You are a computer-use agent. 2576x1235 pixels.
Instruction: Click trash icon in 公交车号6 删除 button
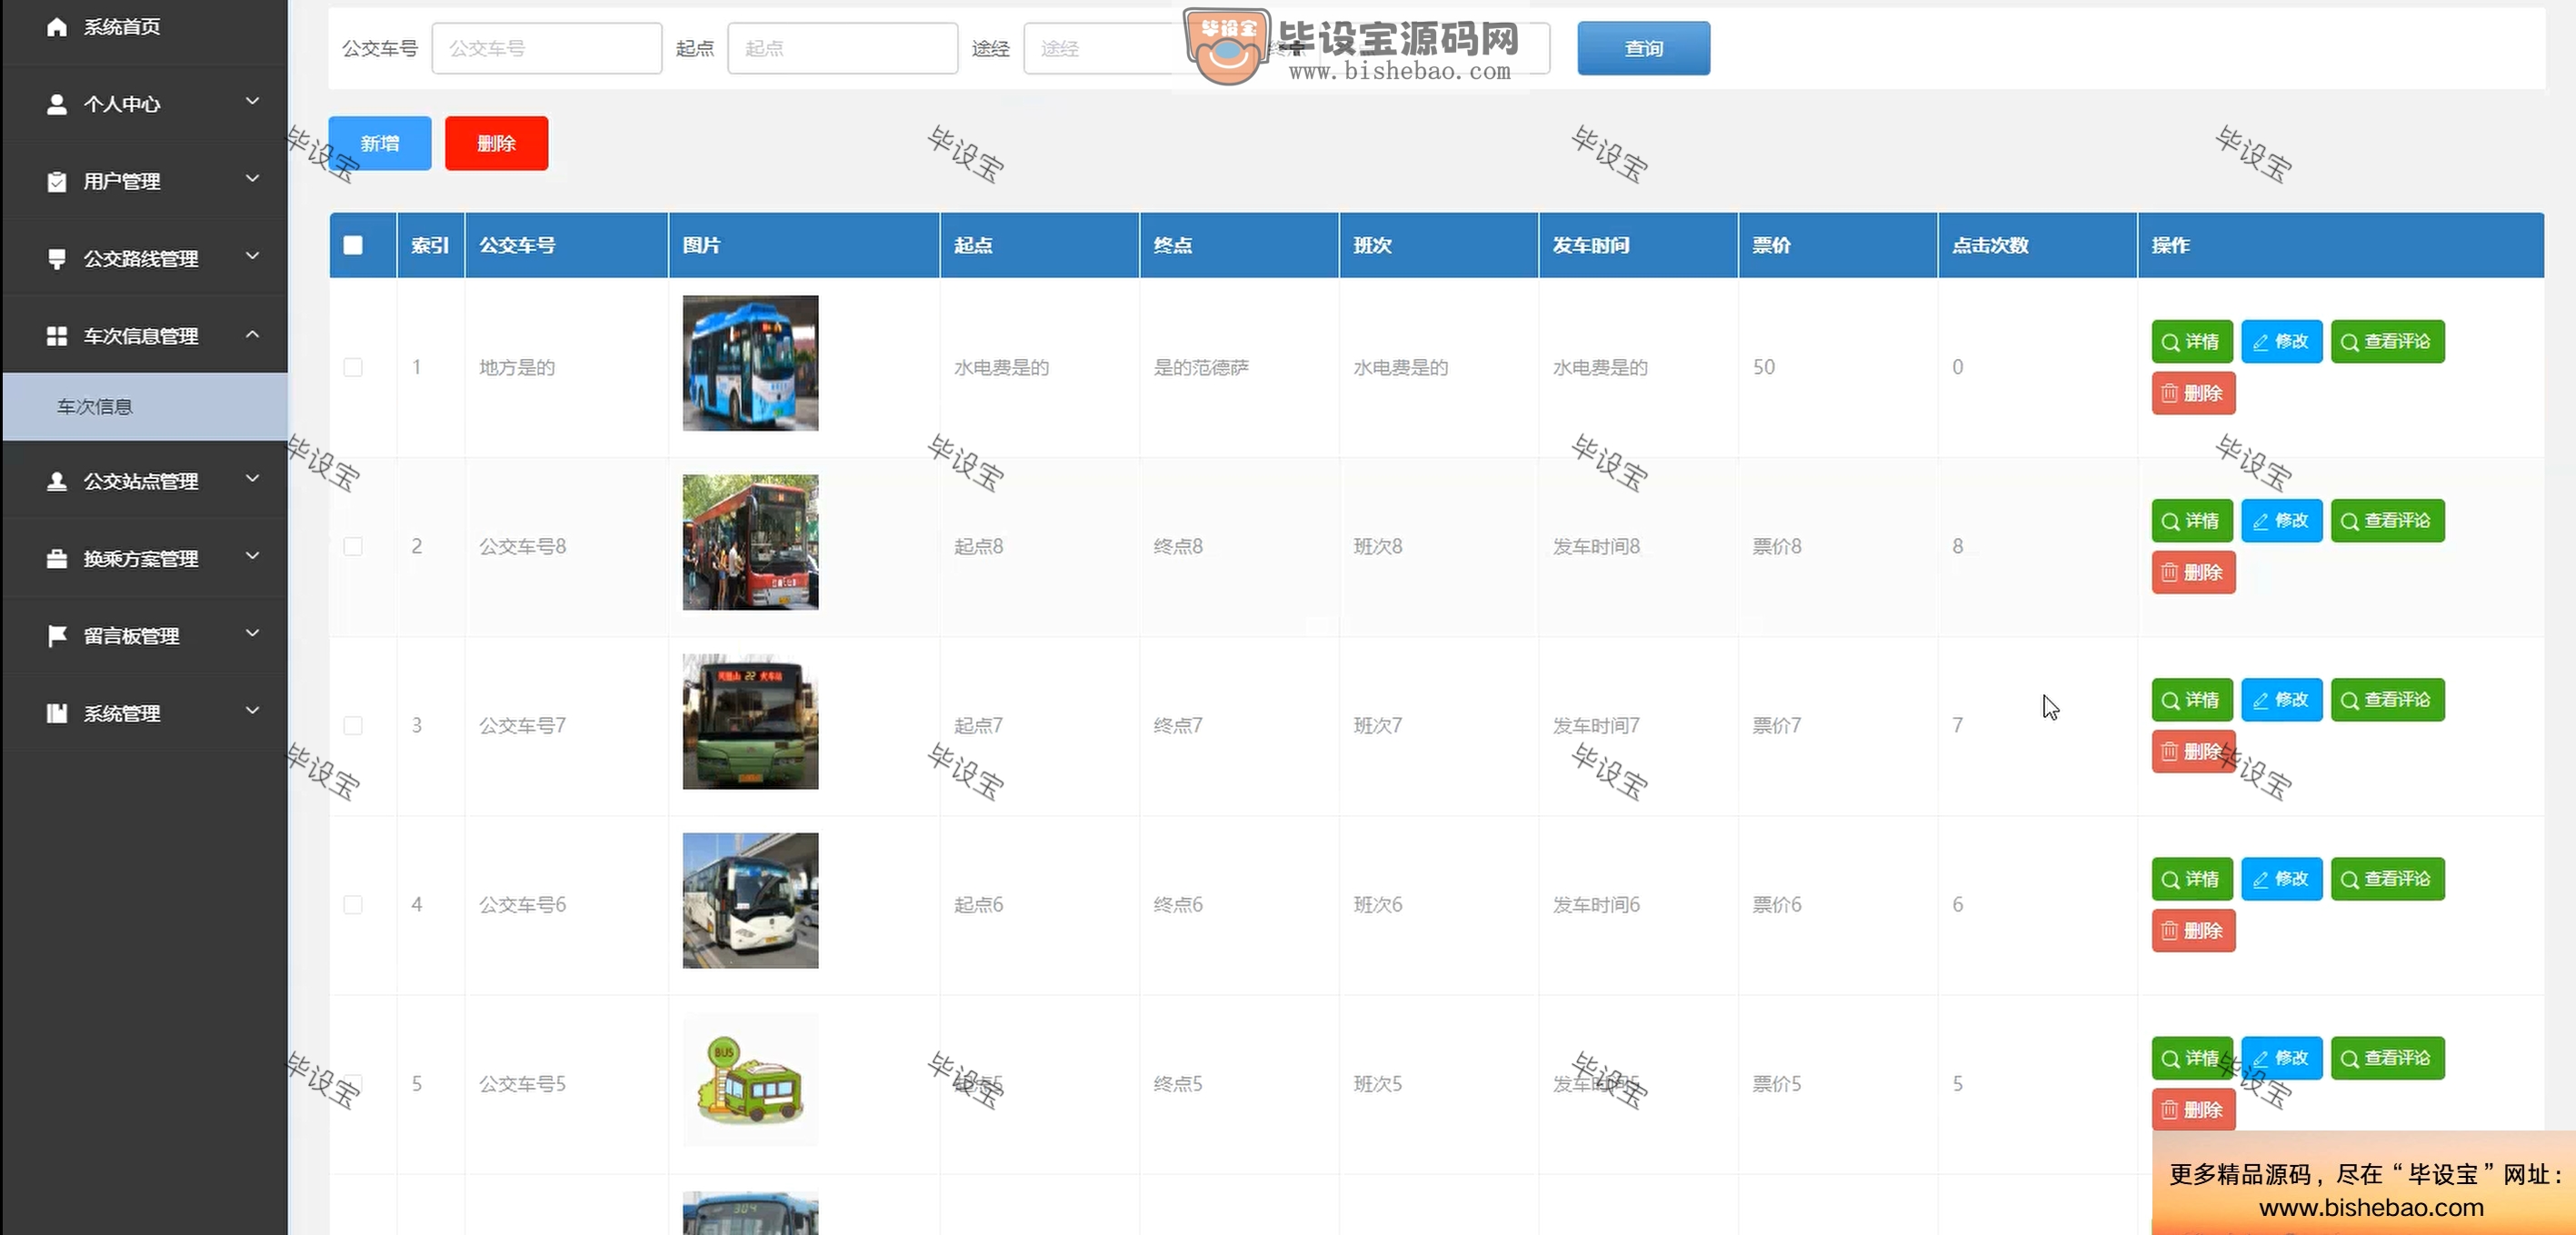(2169, 930)
